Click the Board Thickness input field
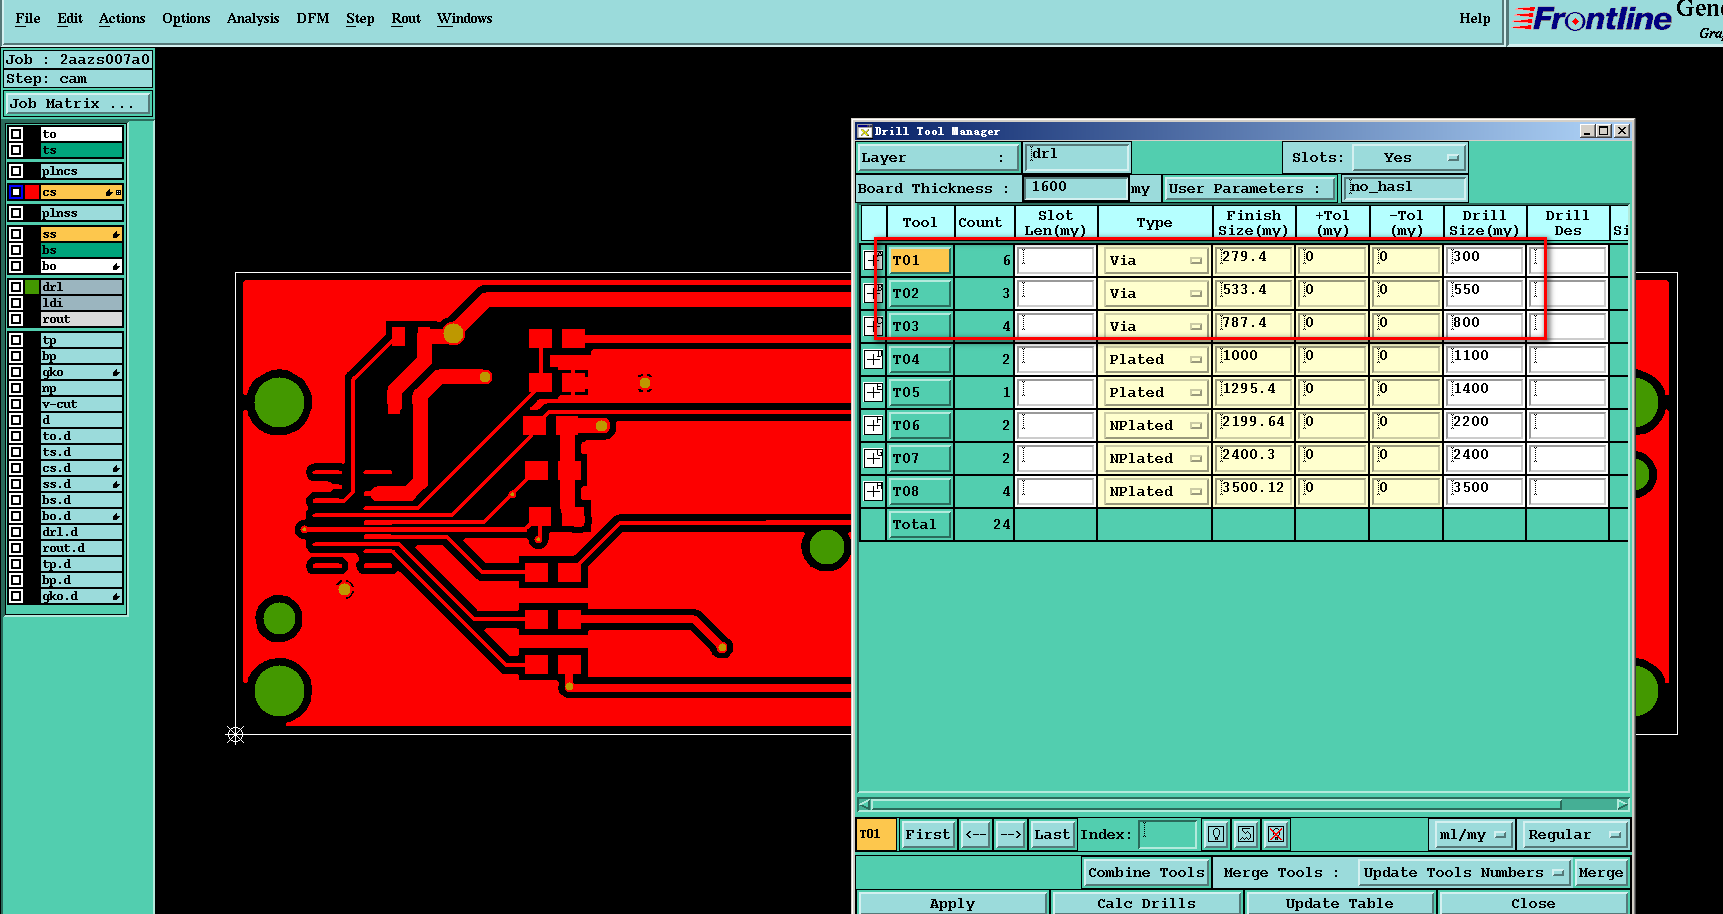The height and width of the screenshot is (914, 1723). 1076,187
